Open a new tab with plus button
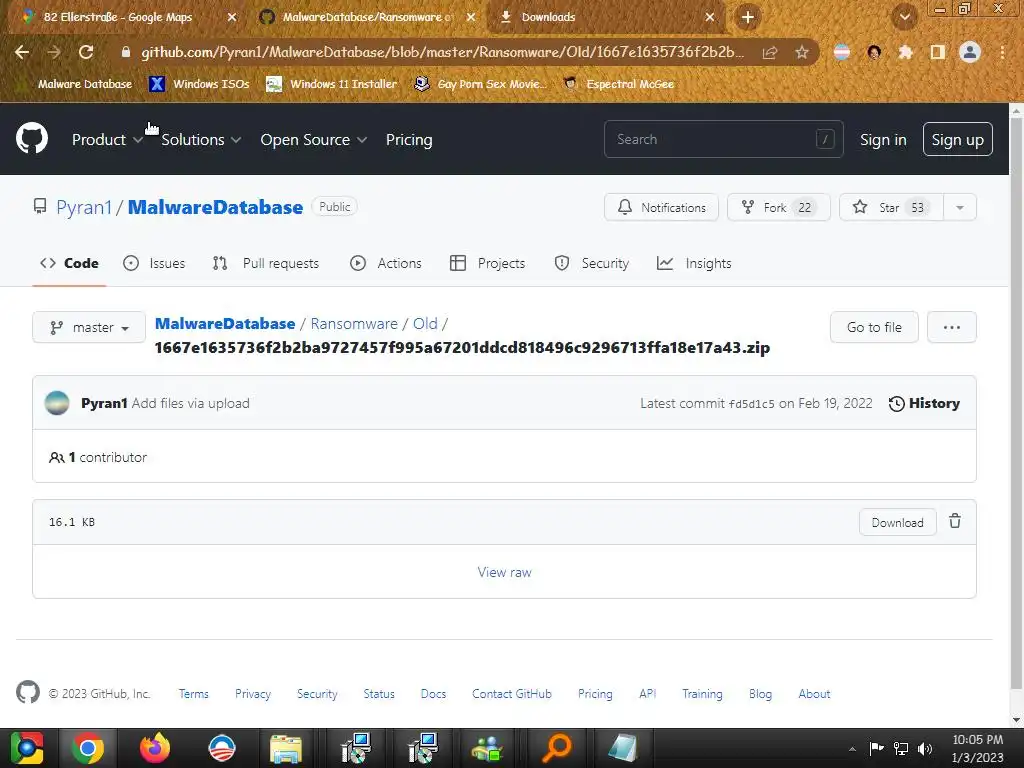Image resolution: width=1024 pixels, height=768 pixels. pyautogui.click(x=748, y=17)
